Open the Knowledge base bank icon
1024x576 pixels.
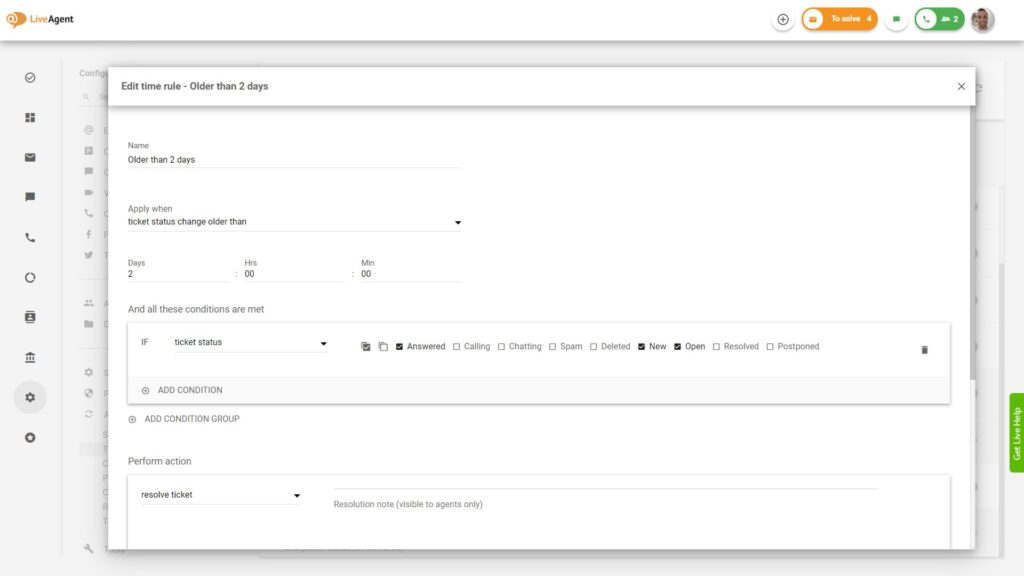pos(30,358)
